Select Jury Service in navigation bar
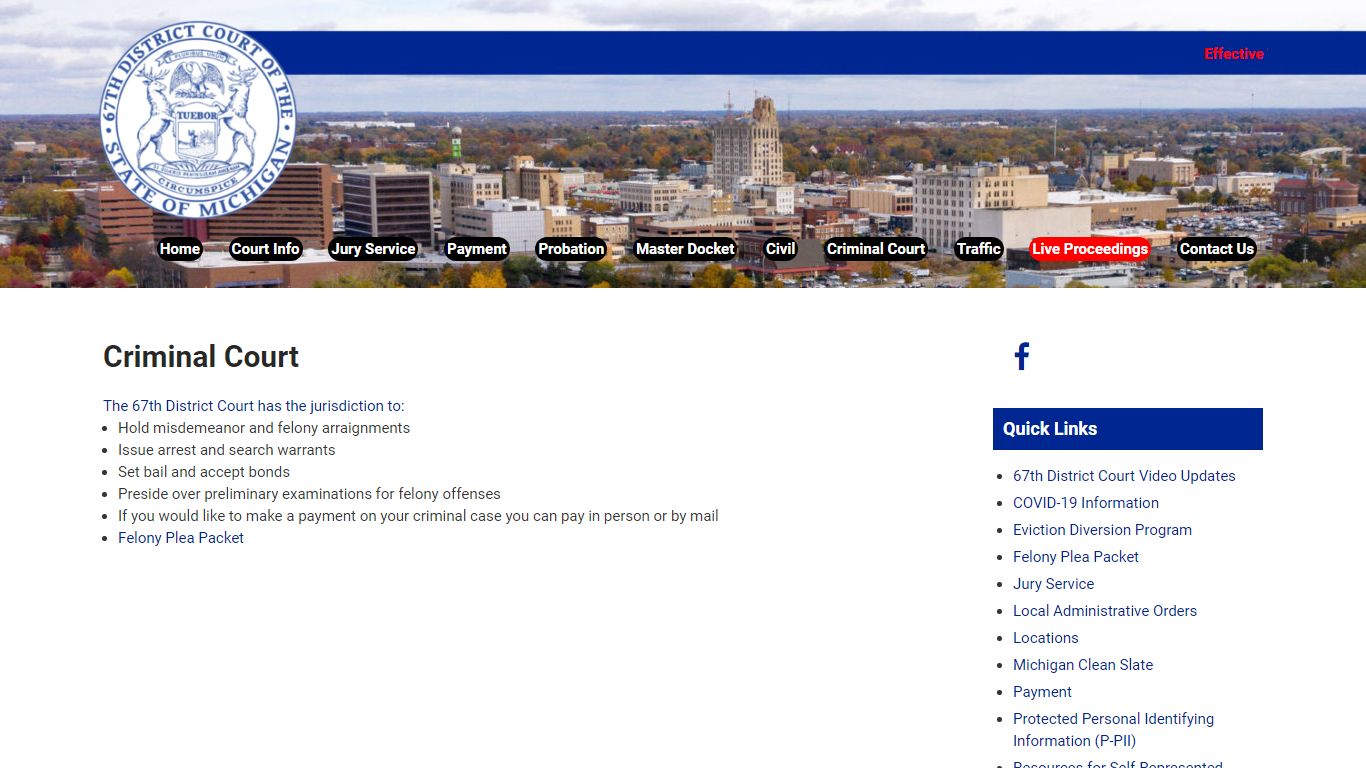Screen dimensions: 1366x768 (373, 249)
